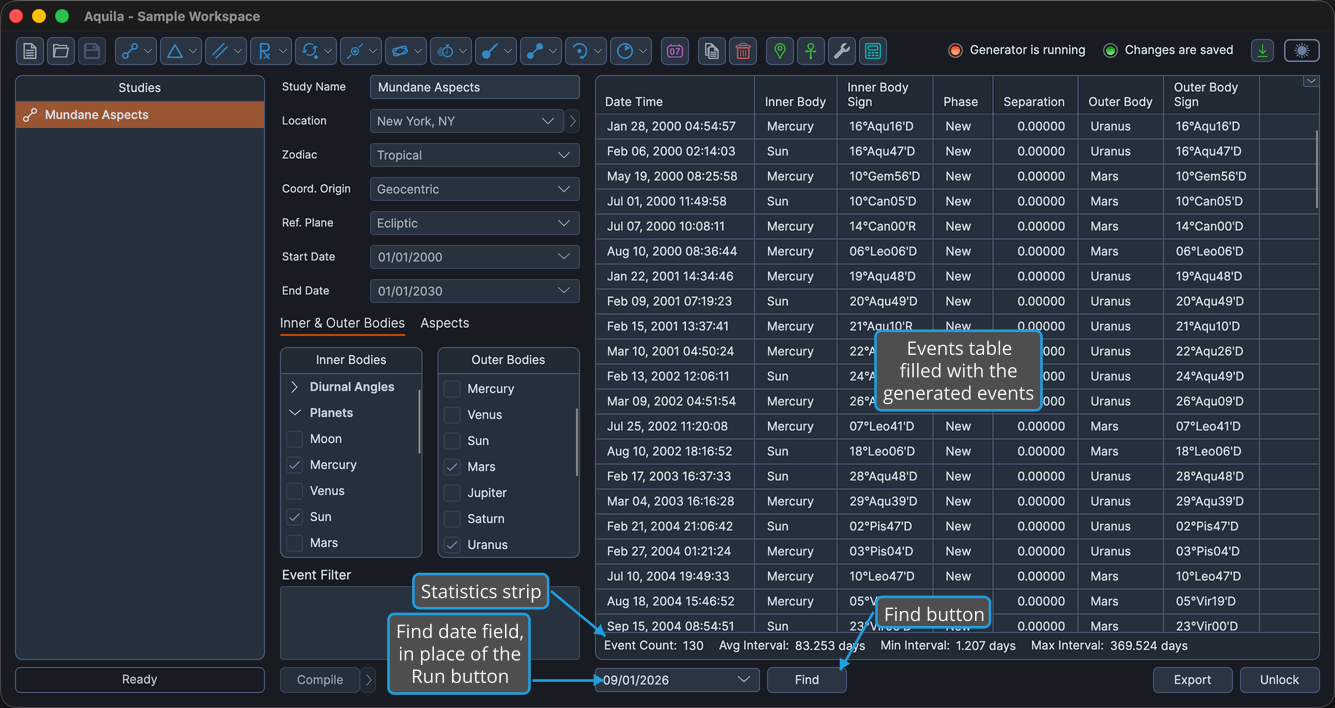Click the green ankh toolbar icon
This screenshot has width=1335, height=708.
coord(811,51)
